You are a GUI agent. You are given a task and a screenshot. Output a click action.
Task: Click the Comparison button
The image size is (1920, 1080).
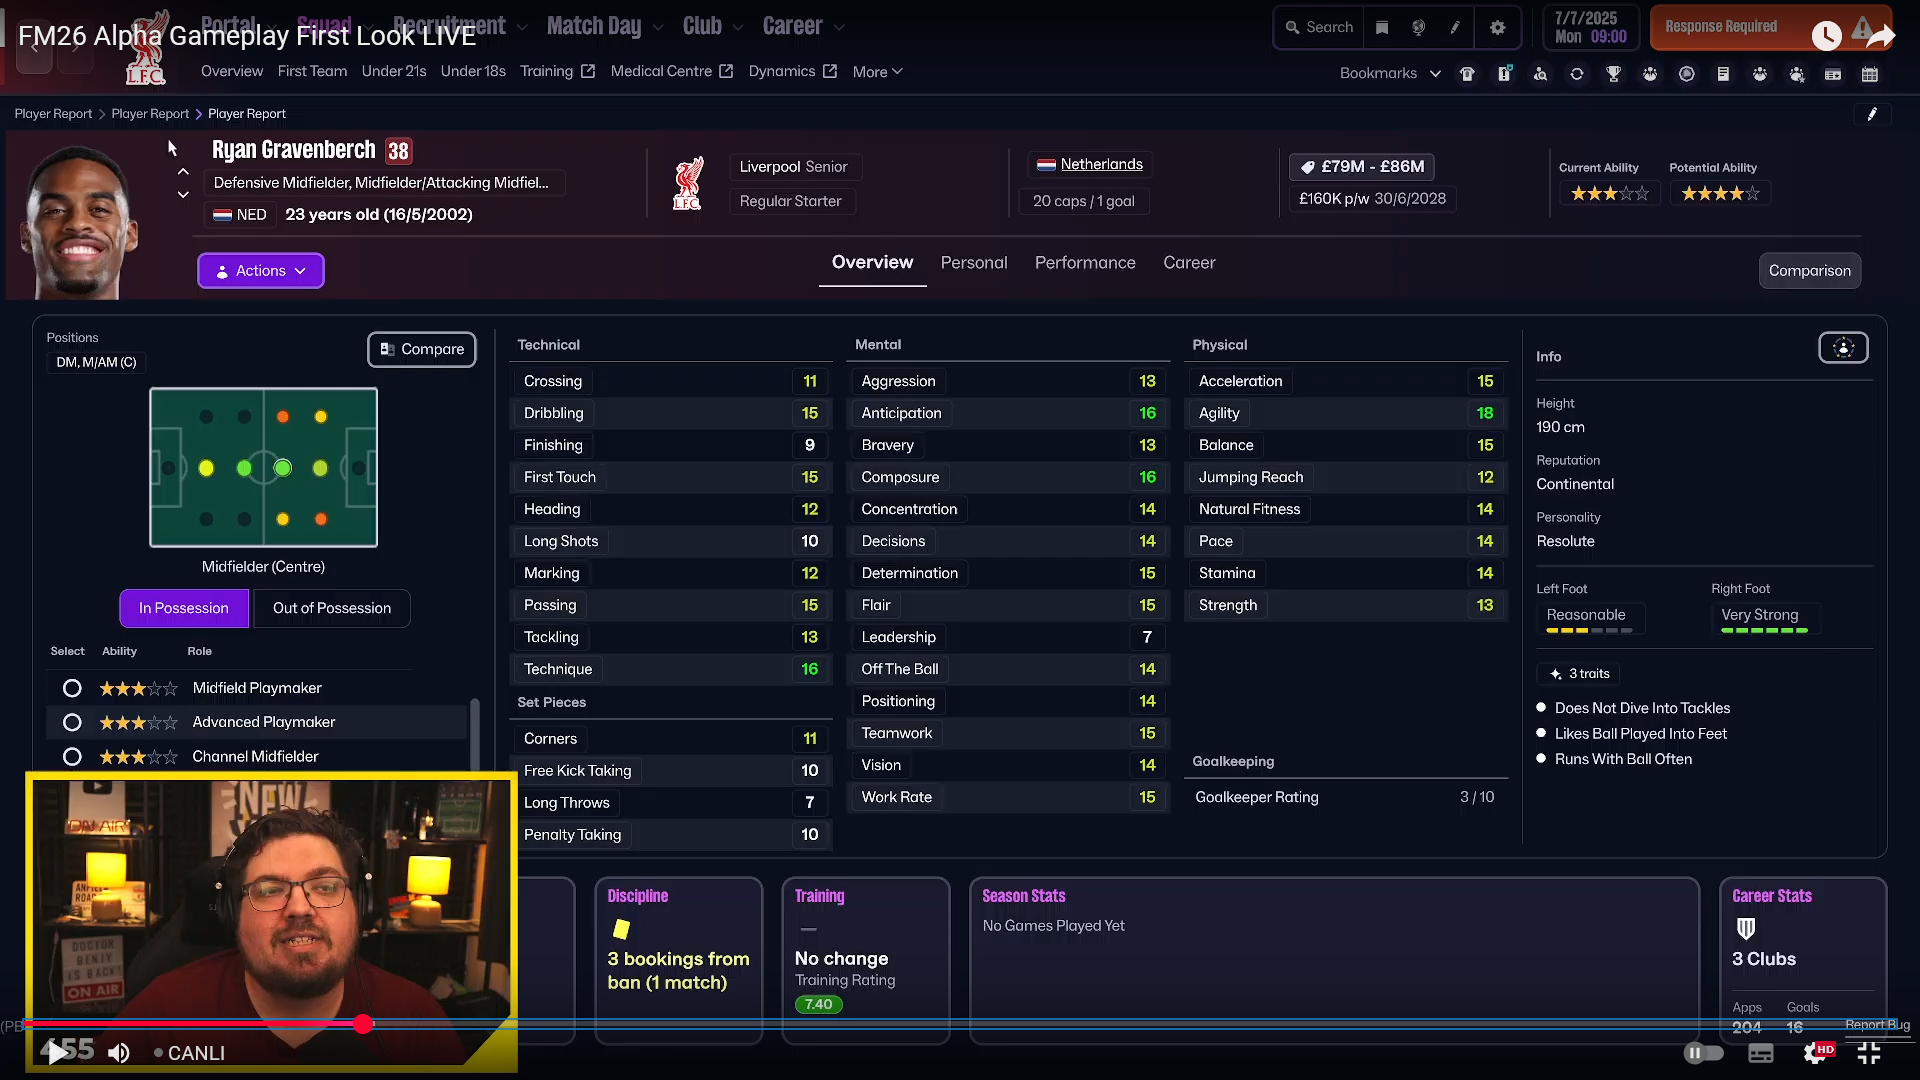pos(1809,271)
